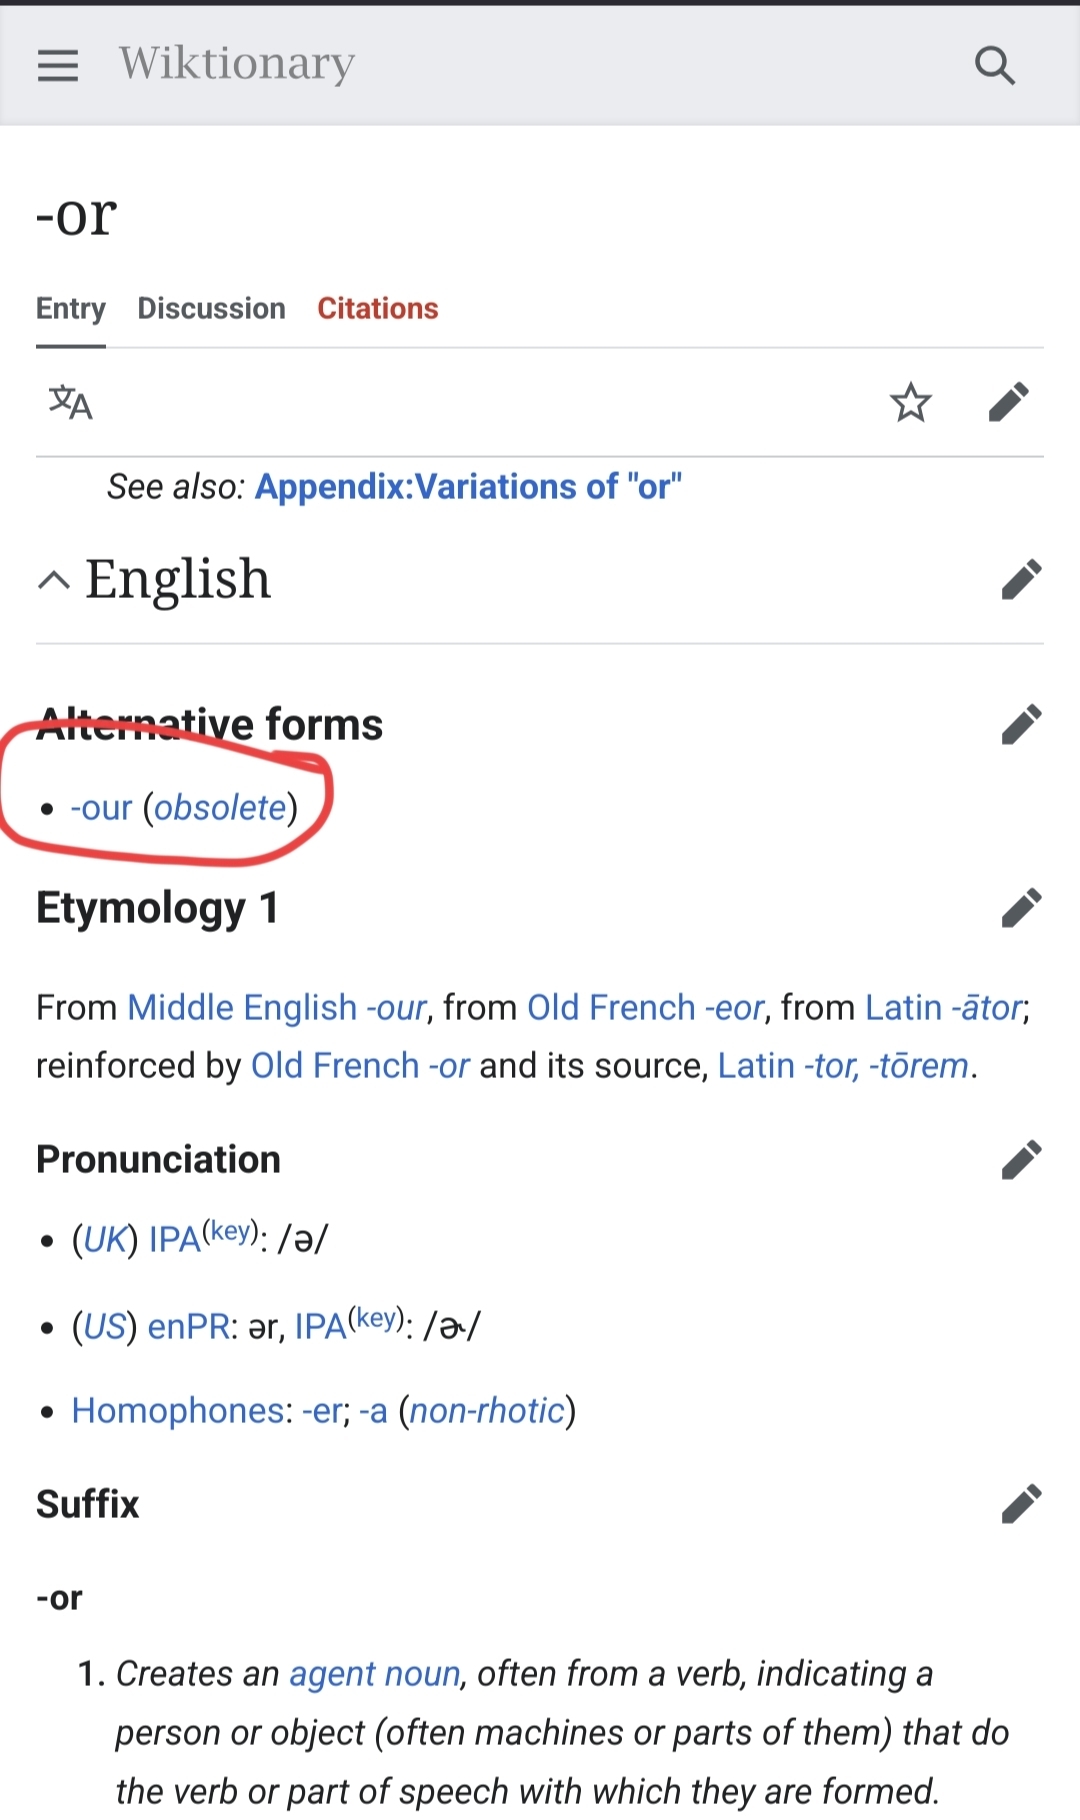Edit the Pronunciation section
The image size is (1080, 1820).
(x=1022, y=1159)
